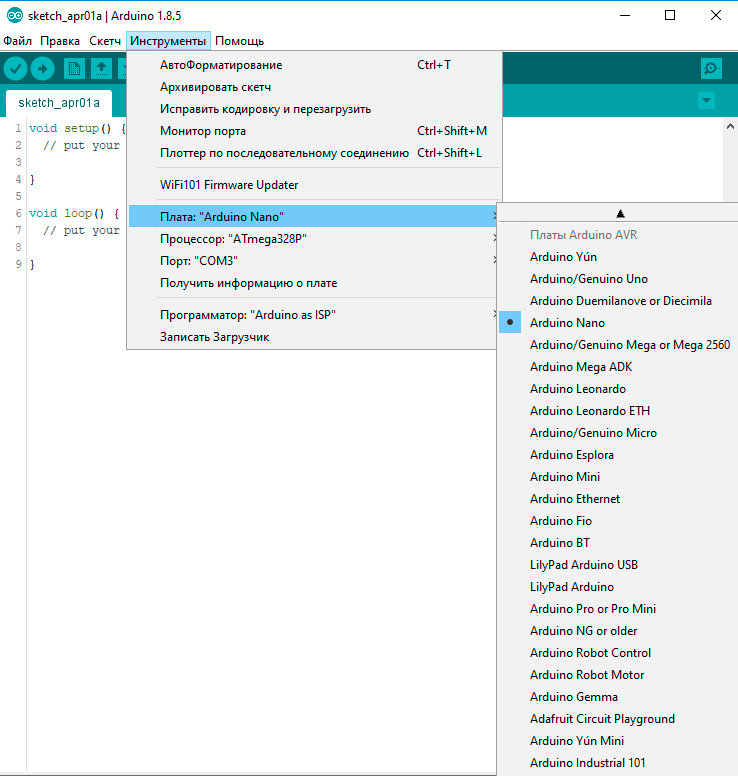Screen dimensions: 738x776
Task: Switch to the sketch_apr01a tab
Action: [x=59, y=103]
